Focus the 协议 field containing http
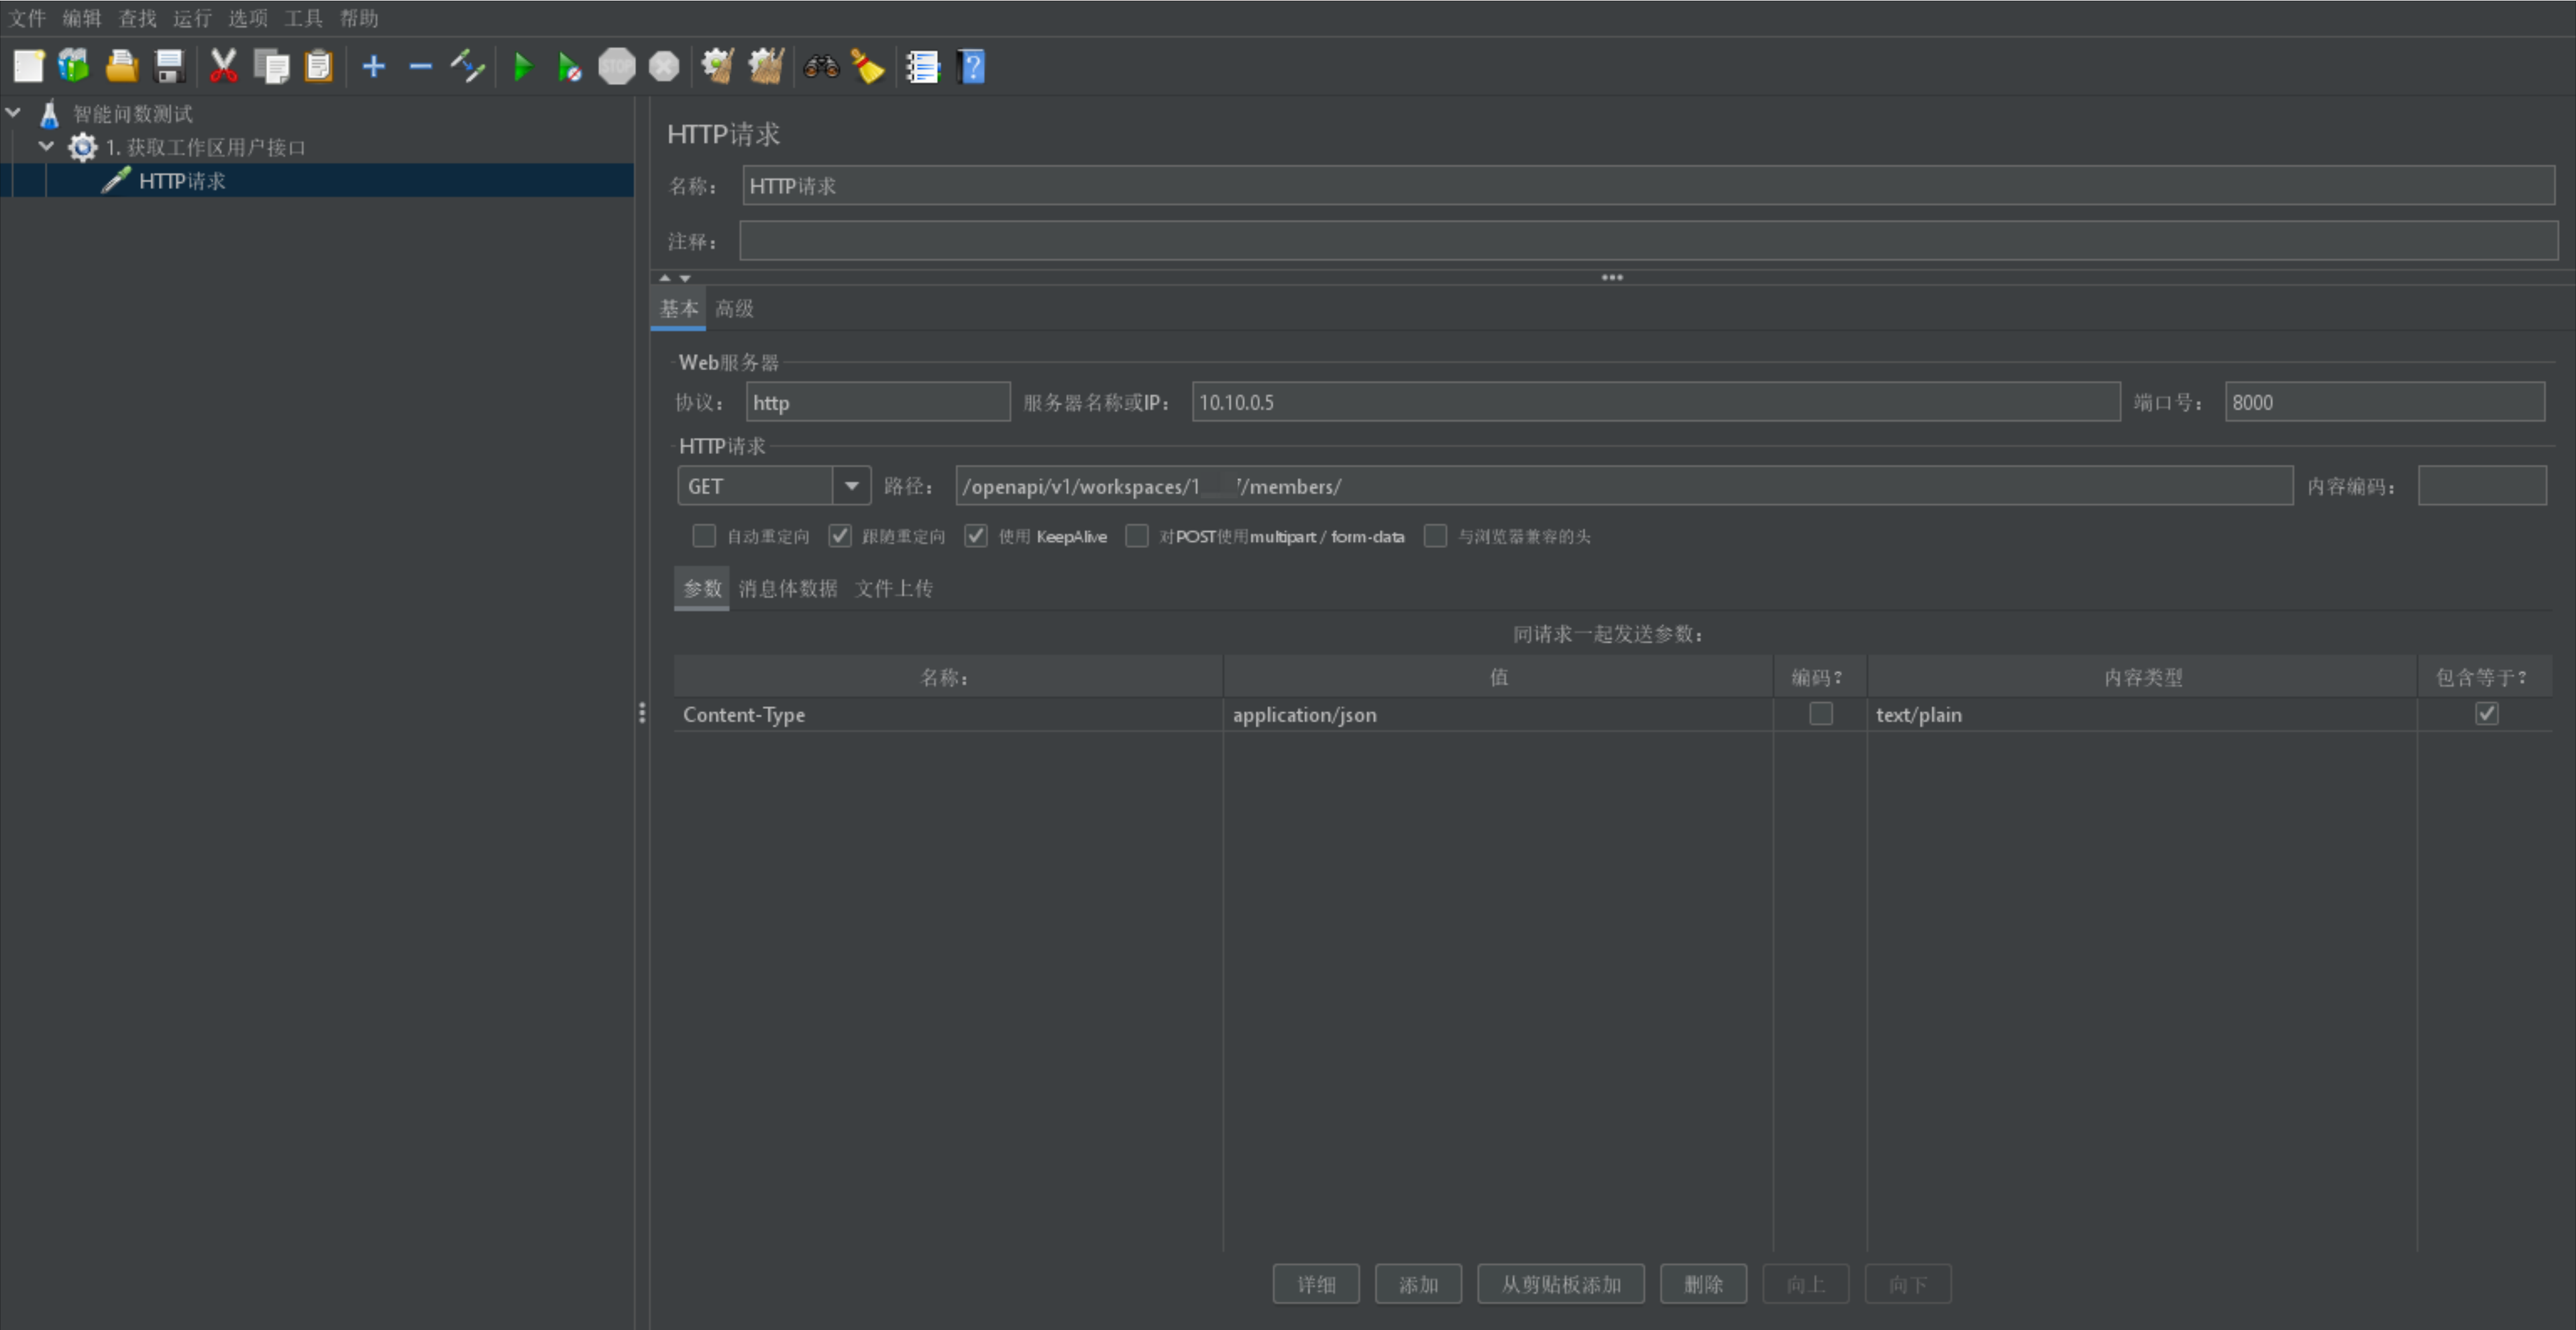 click(878, 402)
